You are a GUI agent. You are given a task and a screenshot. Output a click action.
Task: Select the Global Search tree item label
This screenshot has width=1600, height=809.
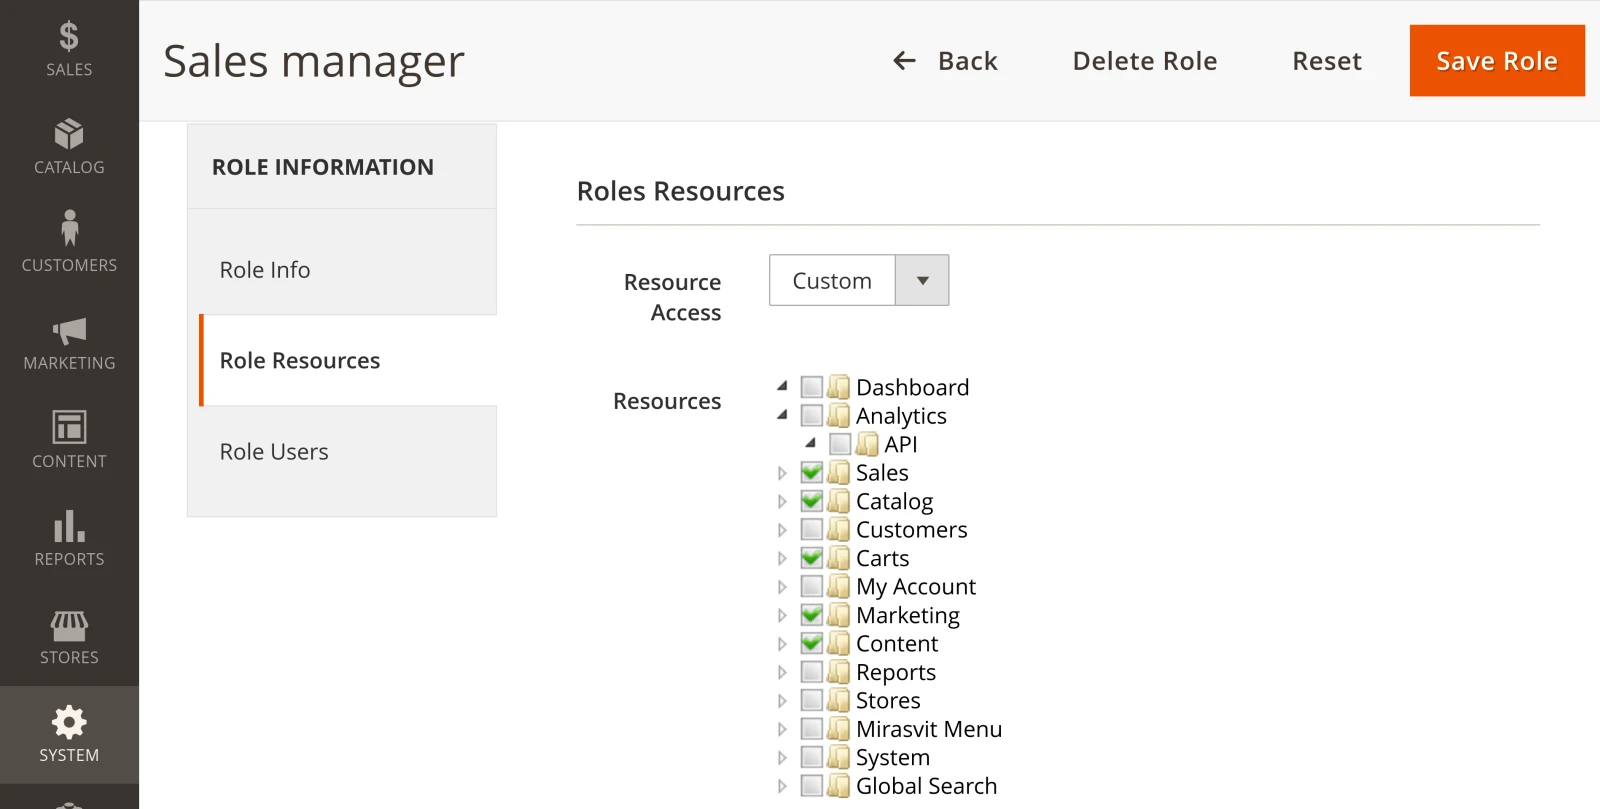(926, 786)
